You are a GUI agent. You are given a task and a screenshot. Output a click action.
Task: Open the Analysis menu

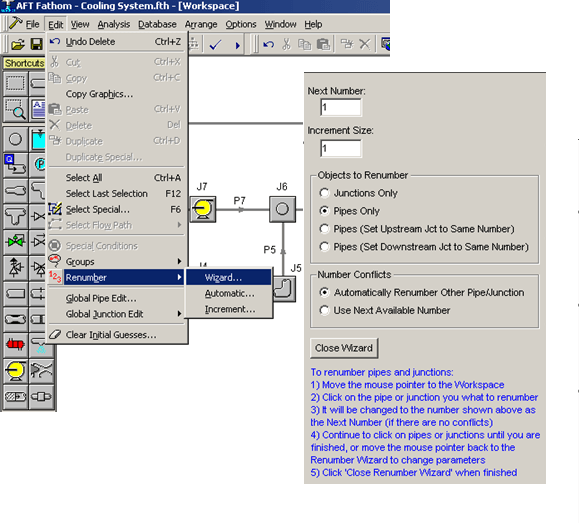(114, 24)
